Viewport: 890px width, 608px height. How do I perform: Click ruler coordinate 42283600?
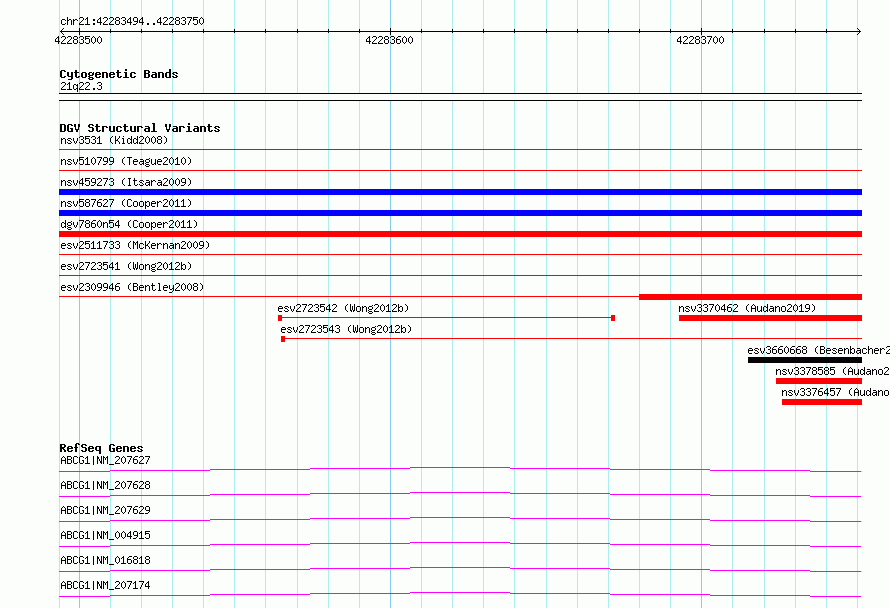point(389,40)
